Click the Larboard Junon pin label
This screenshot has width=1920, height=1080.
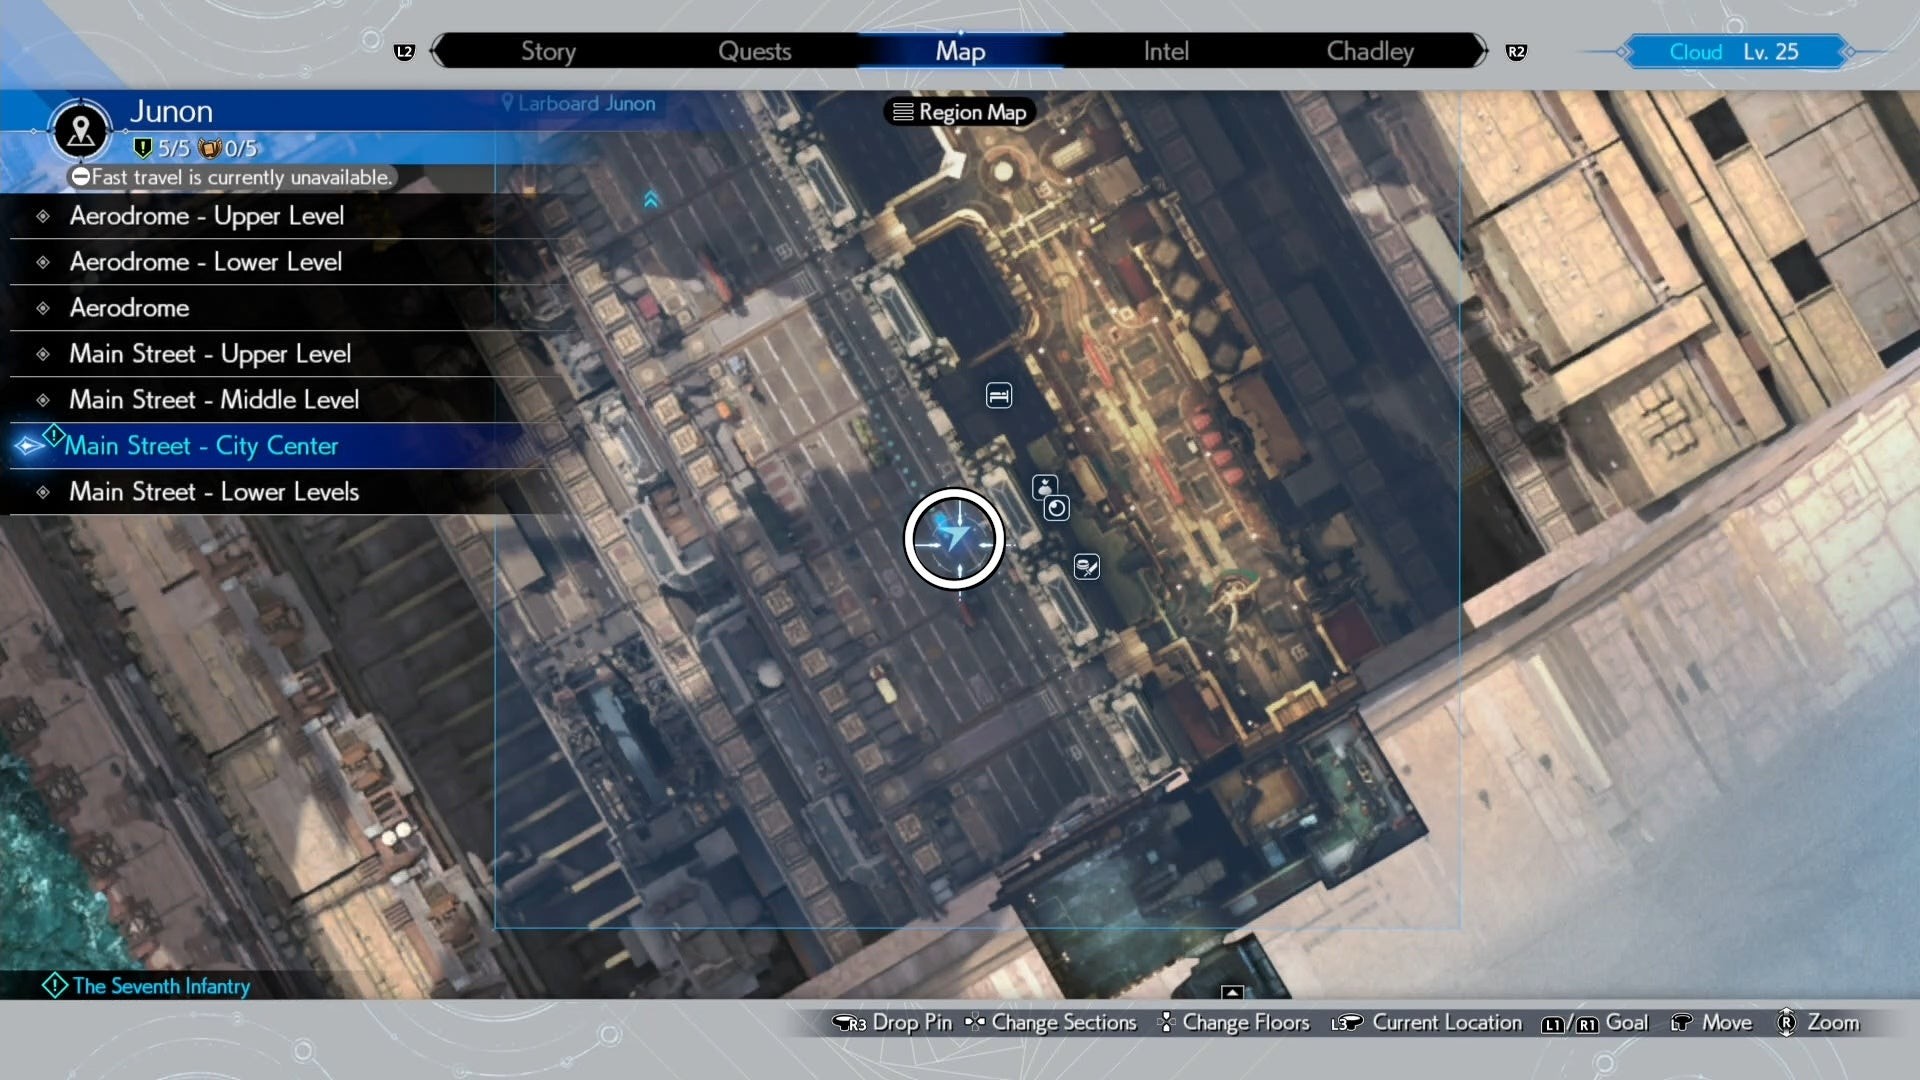click(x=579, y=103)
